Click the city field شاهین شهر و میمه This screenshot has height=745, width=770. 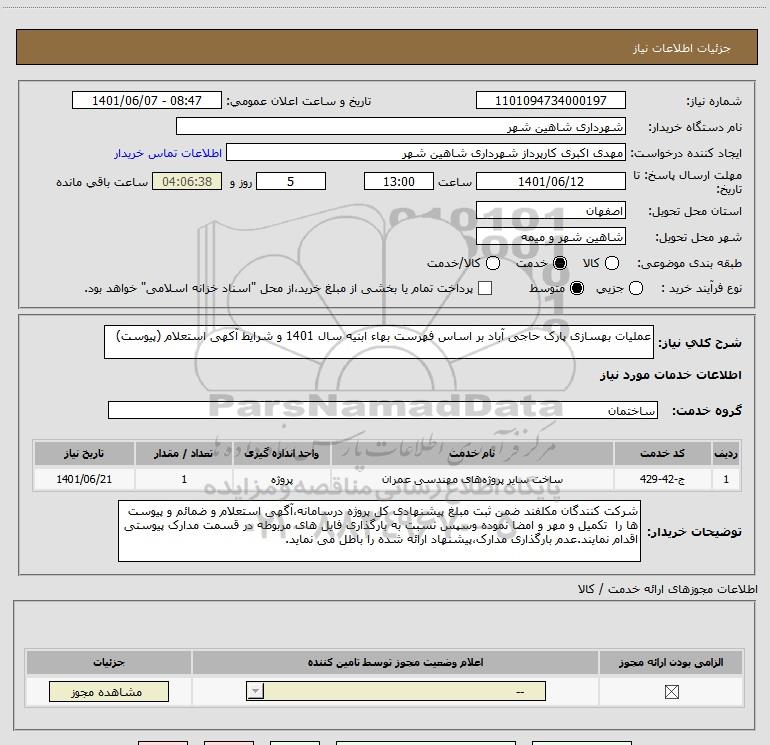point(550,237)
